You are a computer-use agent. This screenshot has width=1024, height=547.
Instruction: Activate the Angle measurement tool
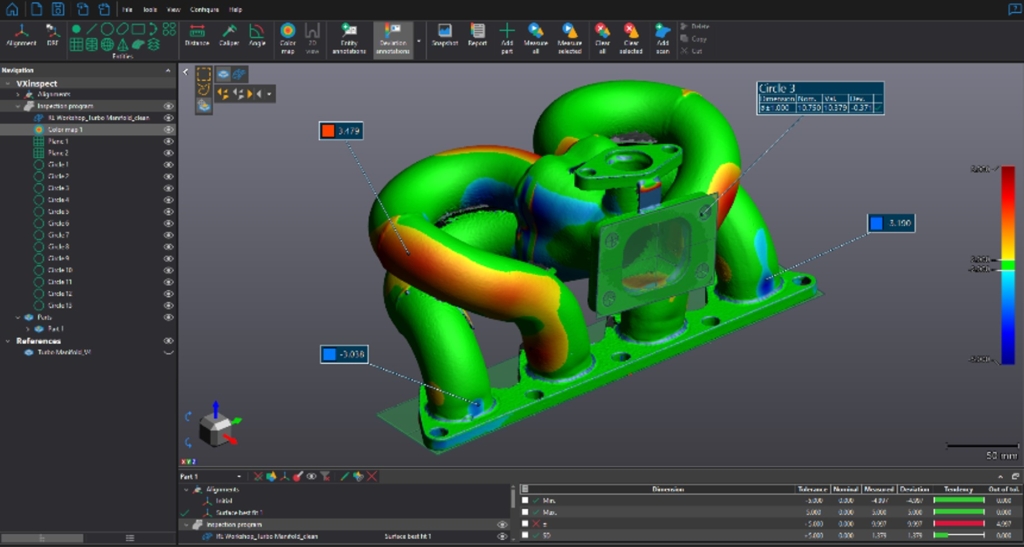pos(257,35)
